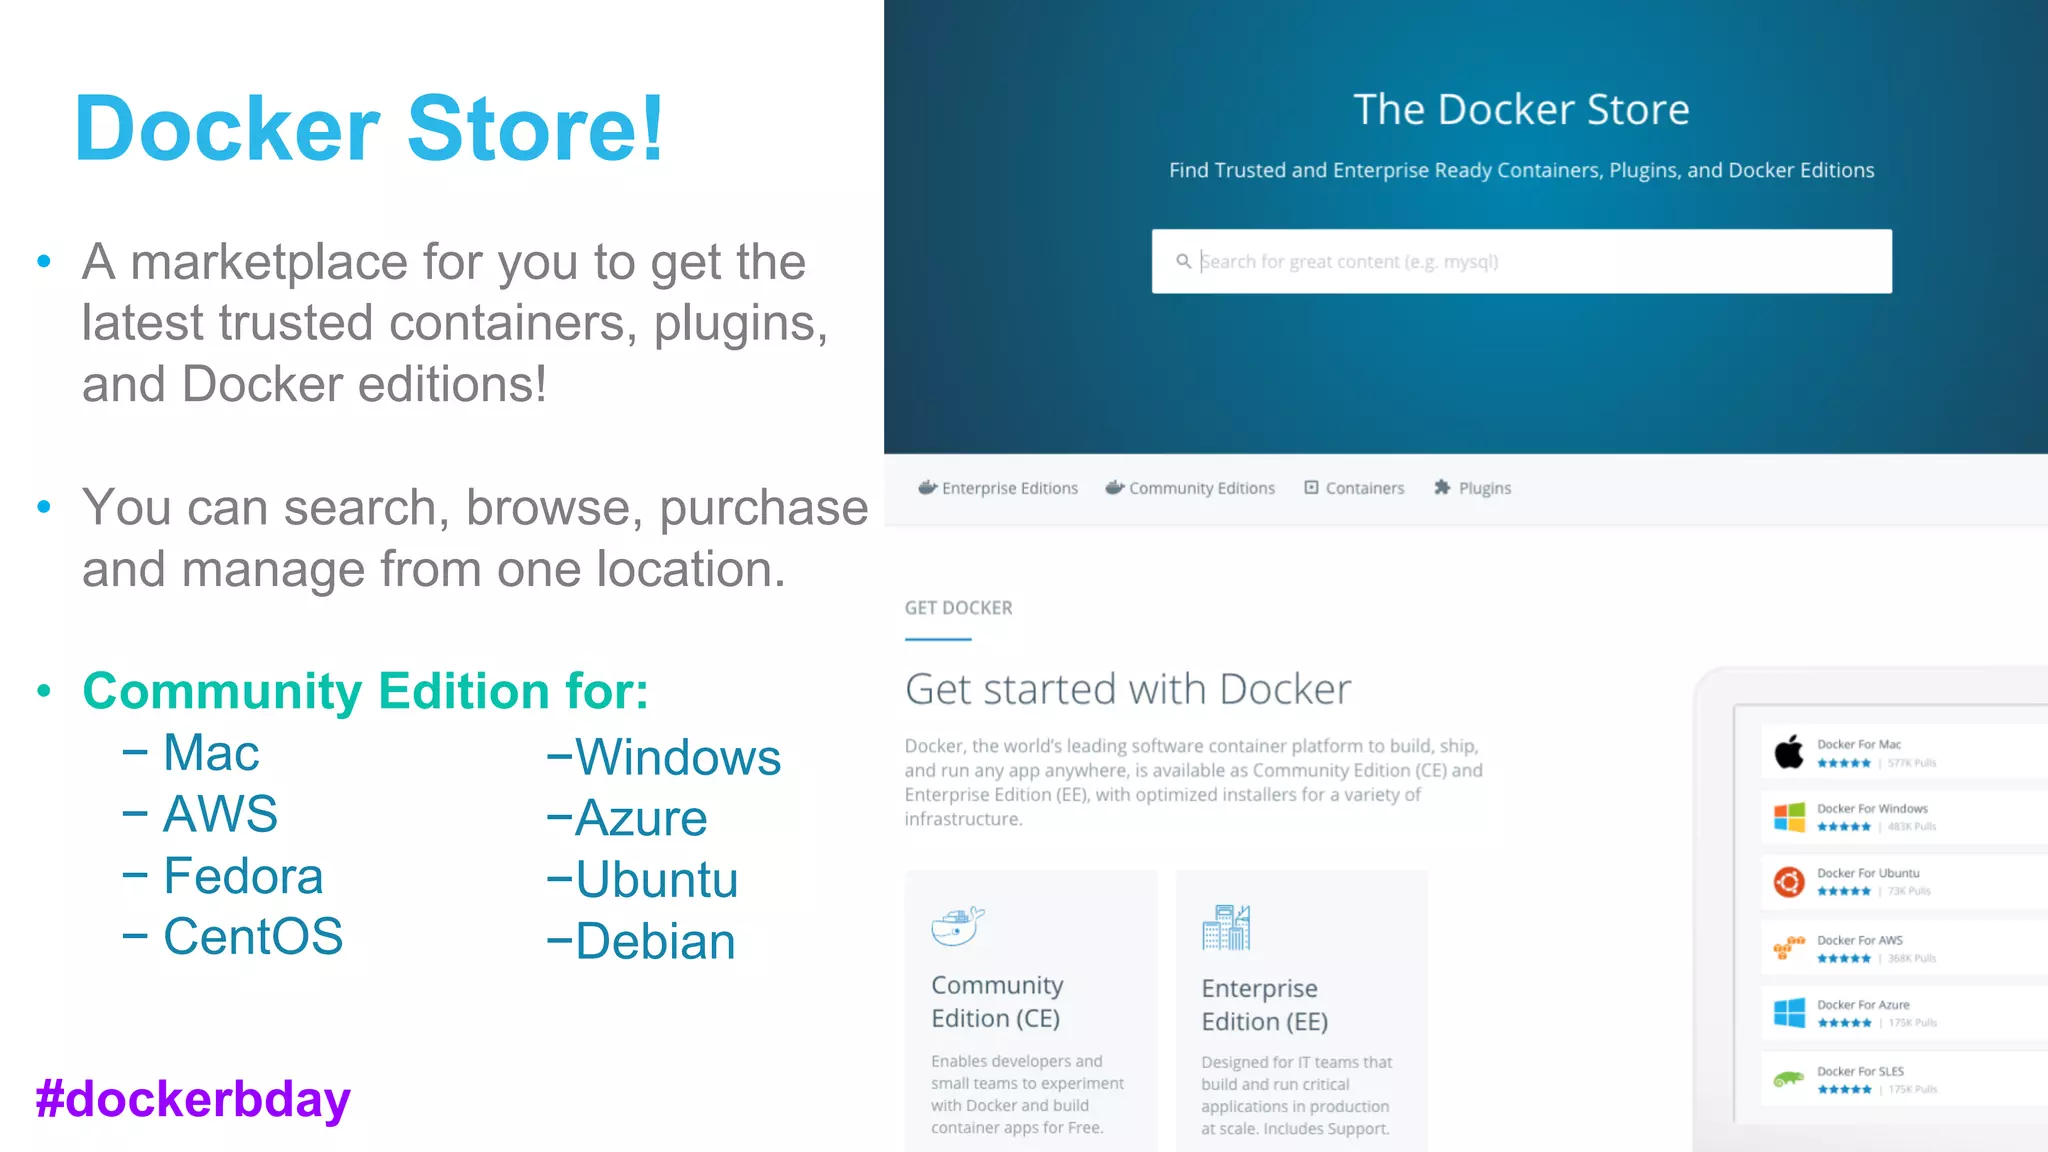Click the Plugins puzzle icon
2048x1152 pixels.
pyautogui.click(x=1442, y=487)
